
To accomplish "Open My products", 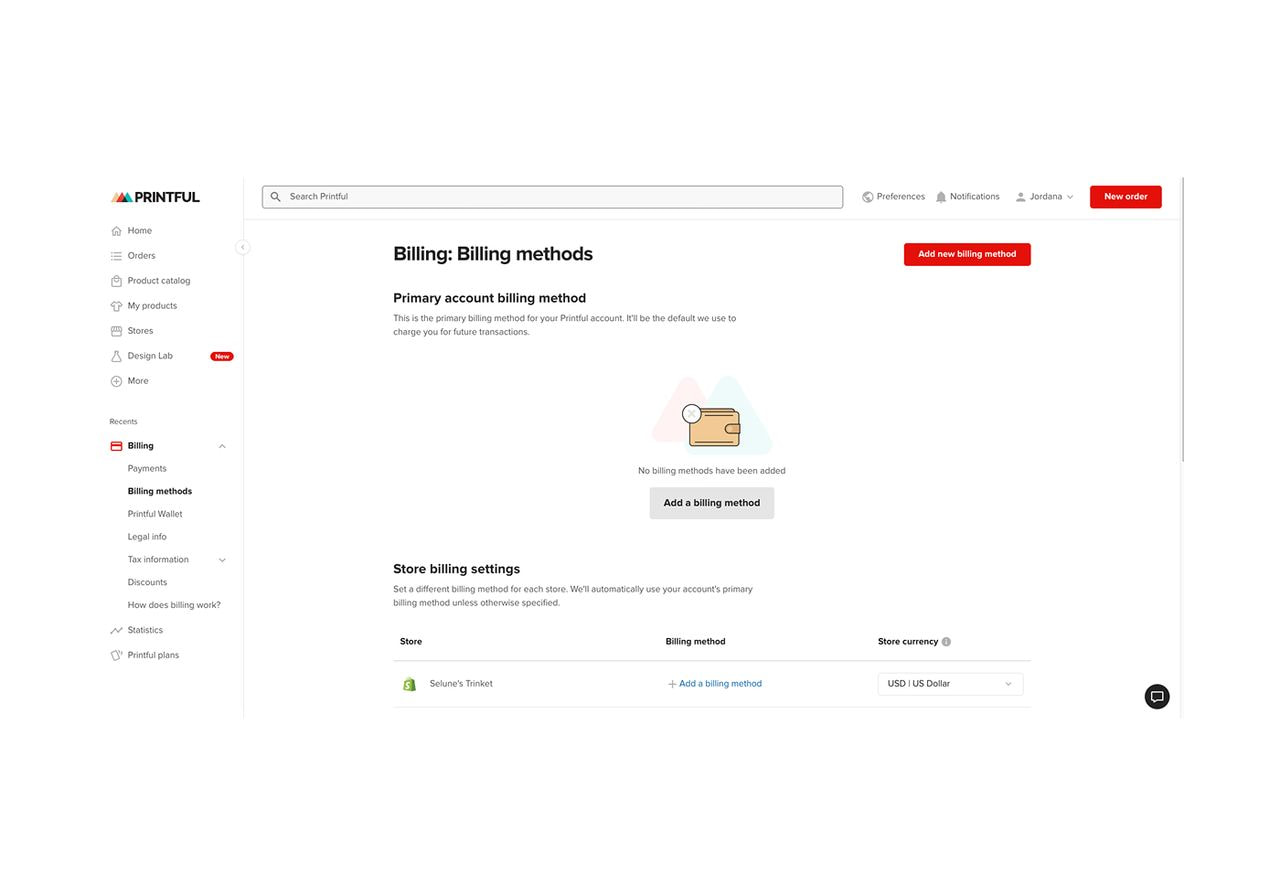I will click(152, 306).
